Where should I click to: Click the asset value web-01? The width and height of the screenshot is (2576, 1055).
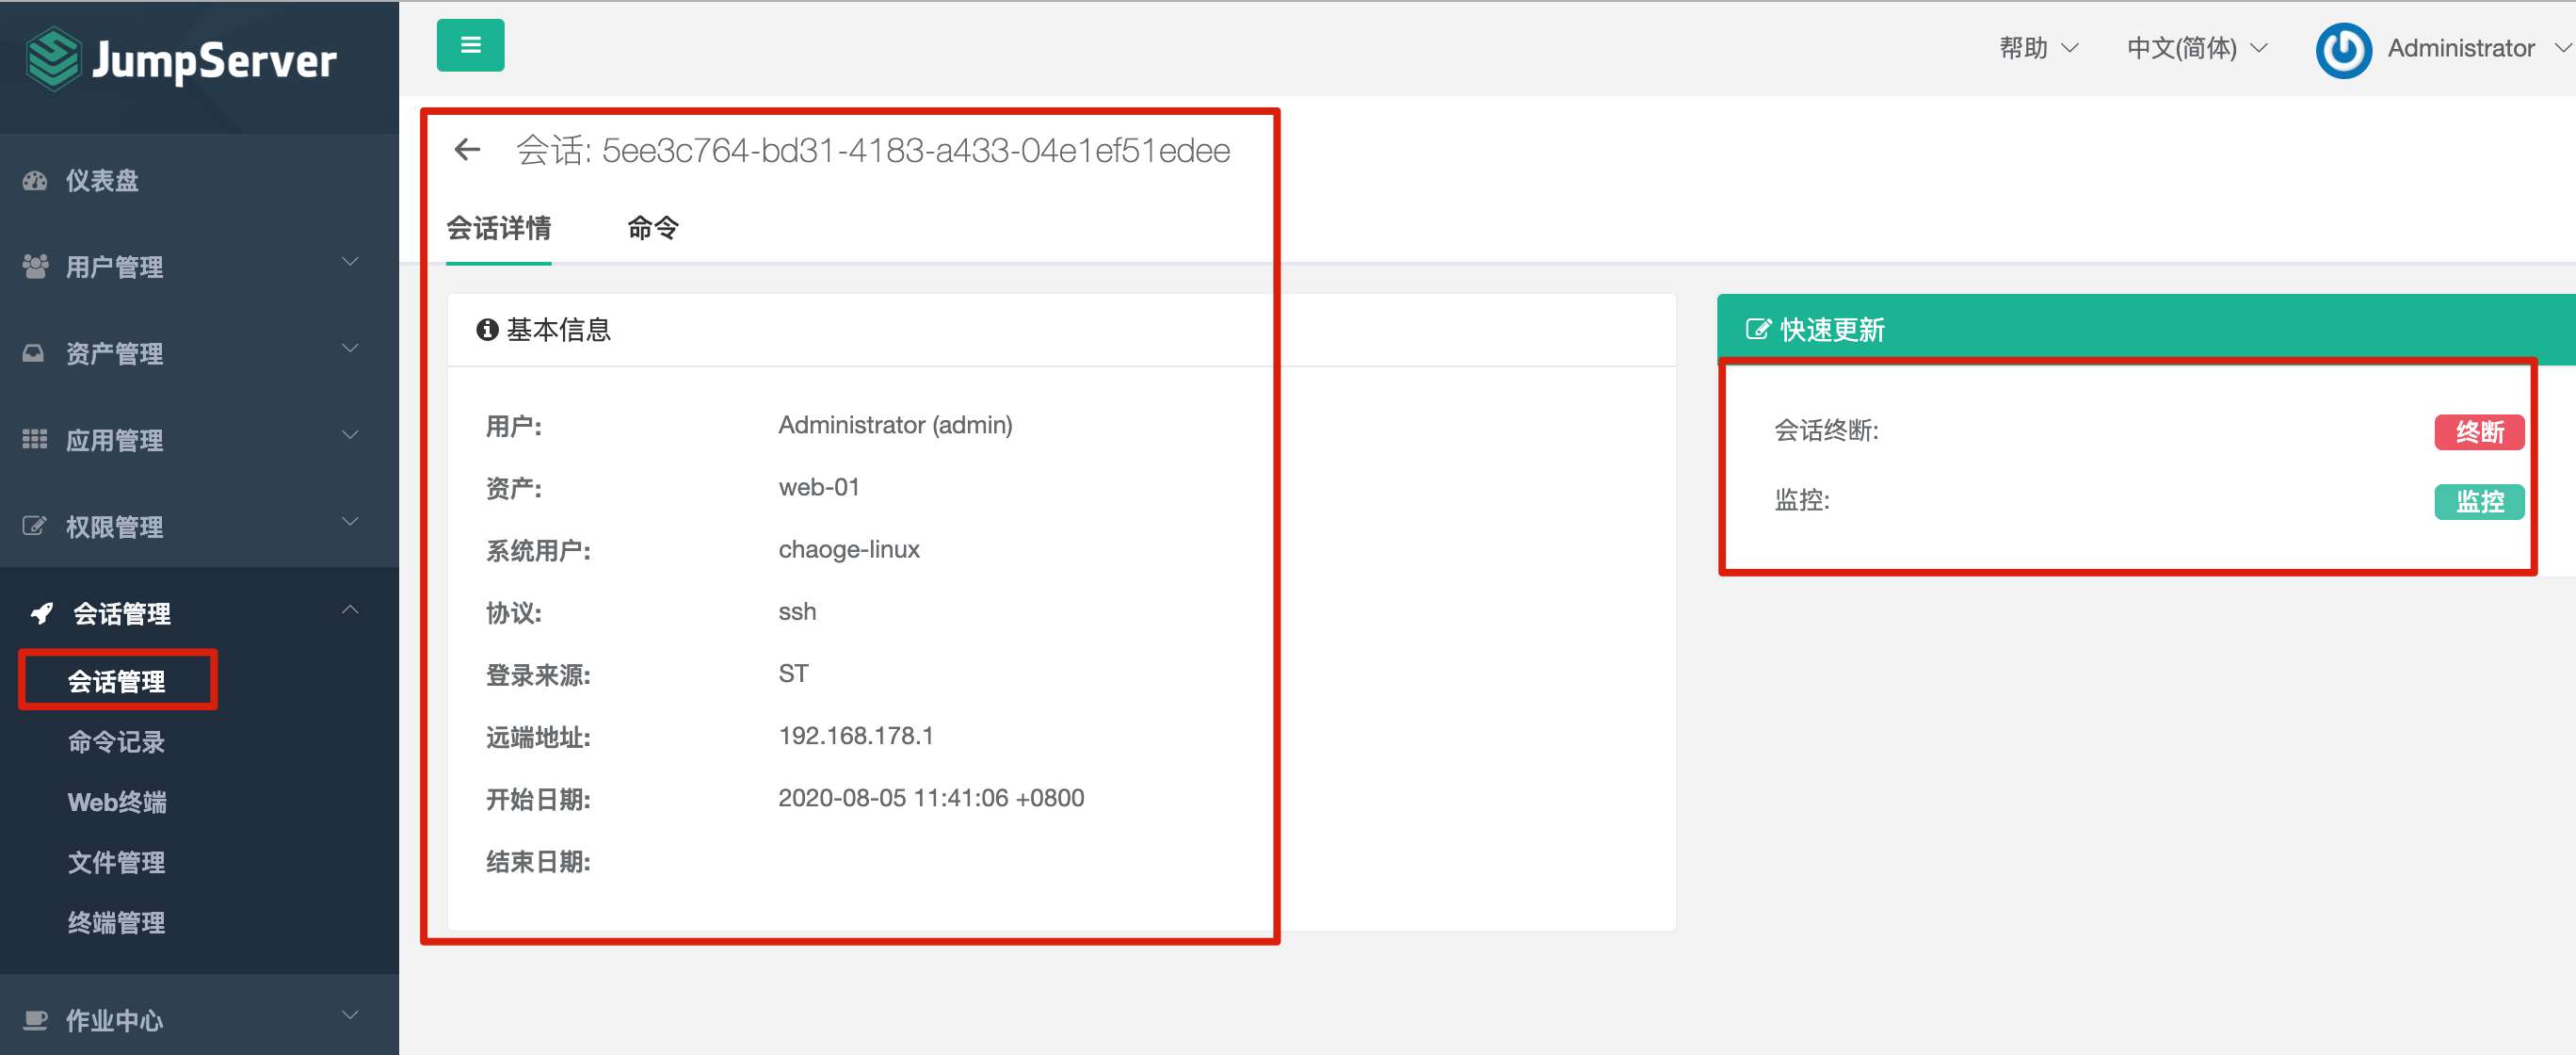(819, 487)
